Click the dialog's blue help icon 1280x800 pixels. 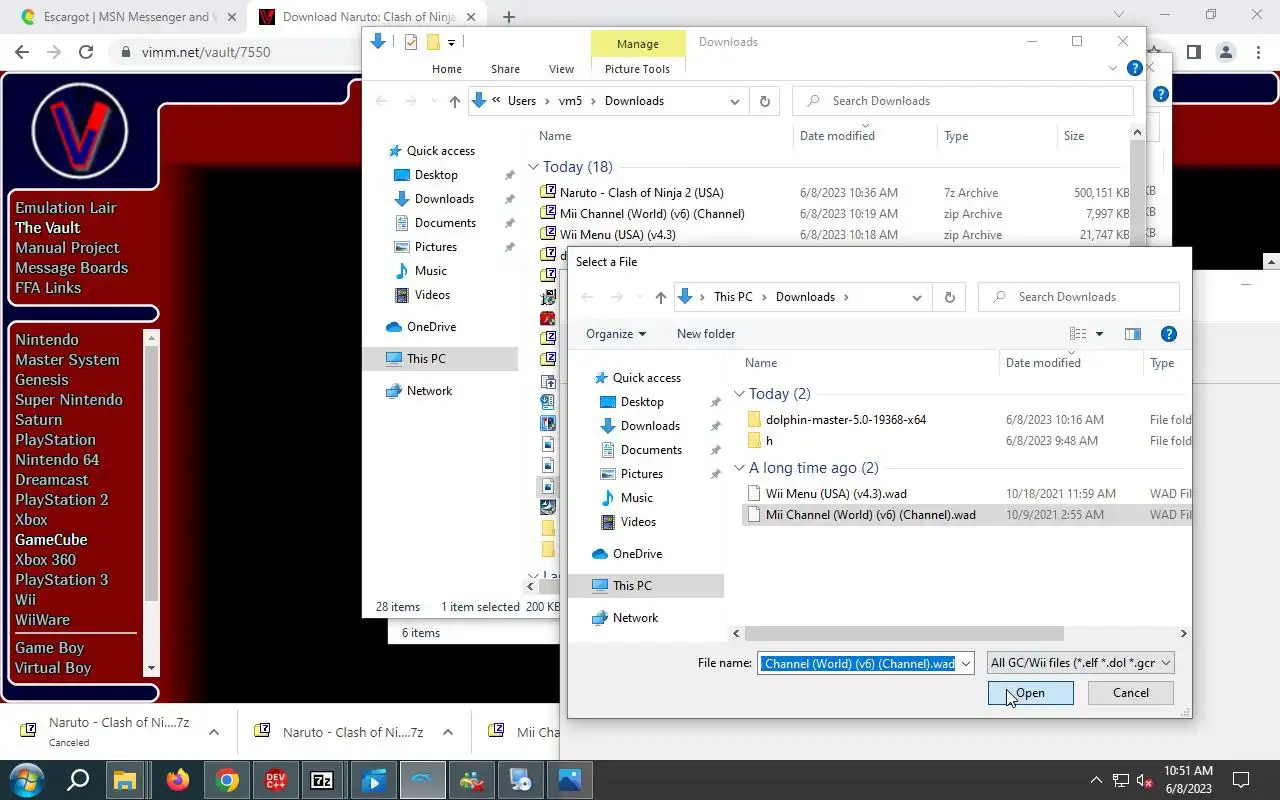click(1169, 334)
